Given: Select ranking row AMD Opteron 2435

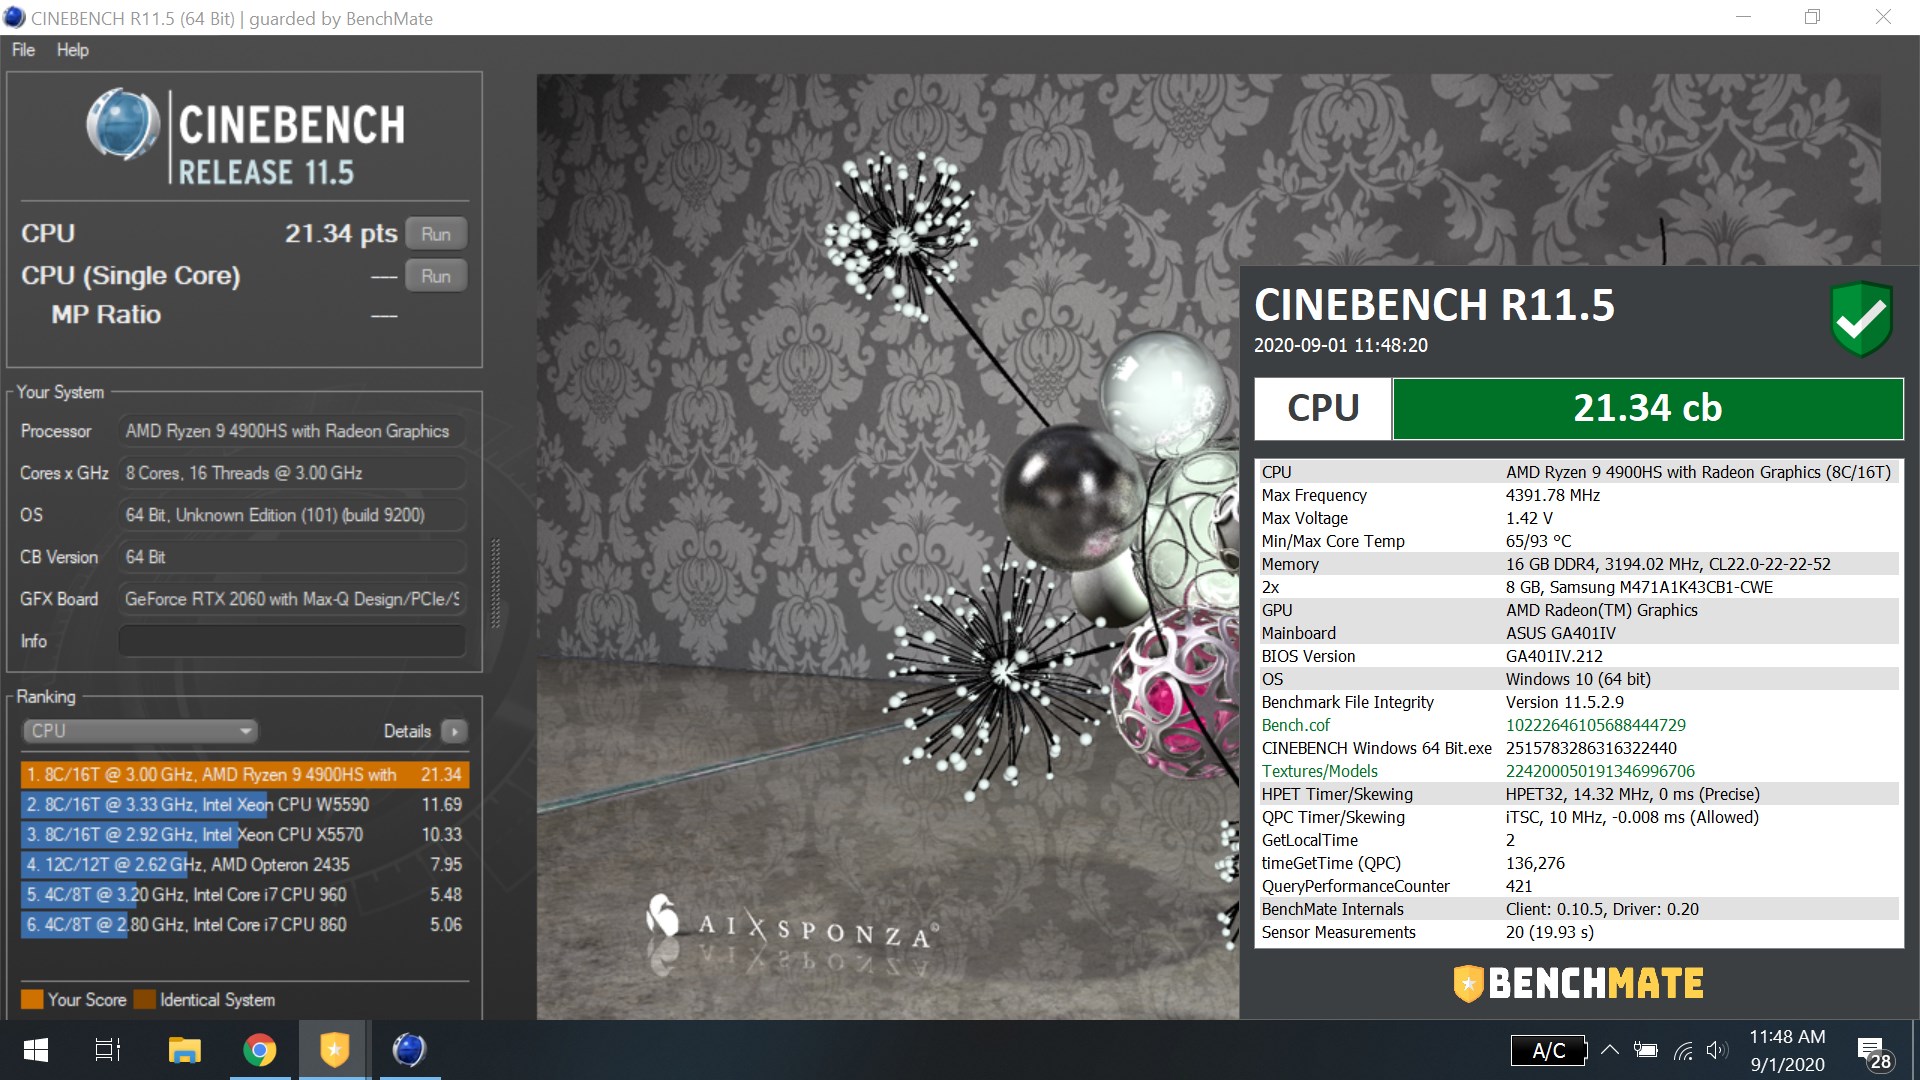Looking at the screenshot, I should pyautogui.click(x=244, y=864).
